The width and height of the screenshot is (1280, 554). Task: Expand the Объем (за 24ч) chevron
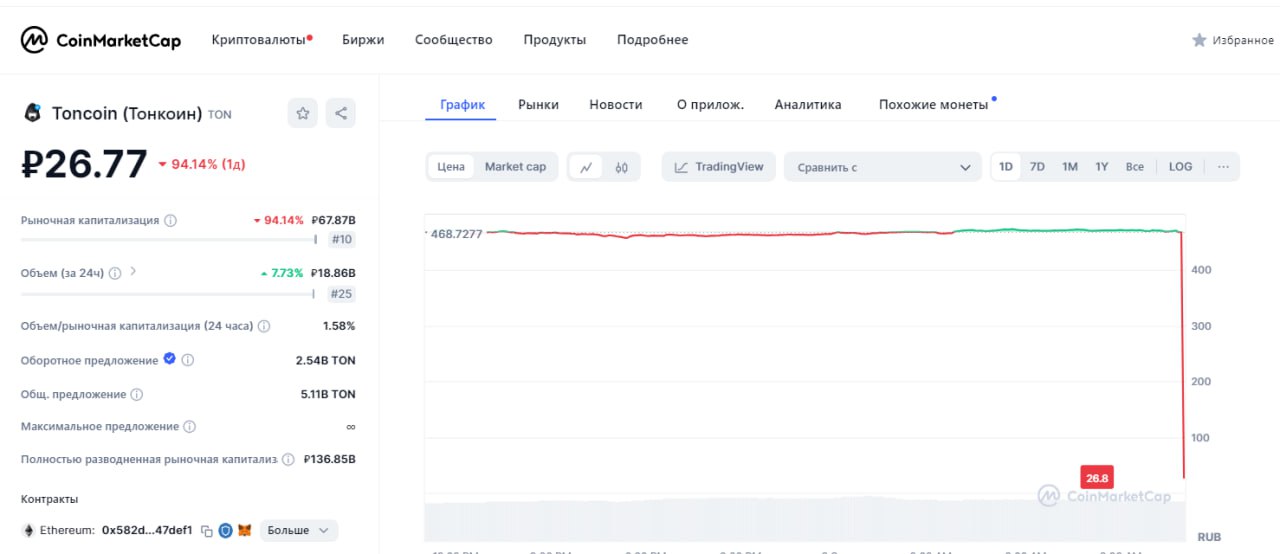[x=133, y=272]
